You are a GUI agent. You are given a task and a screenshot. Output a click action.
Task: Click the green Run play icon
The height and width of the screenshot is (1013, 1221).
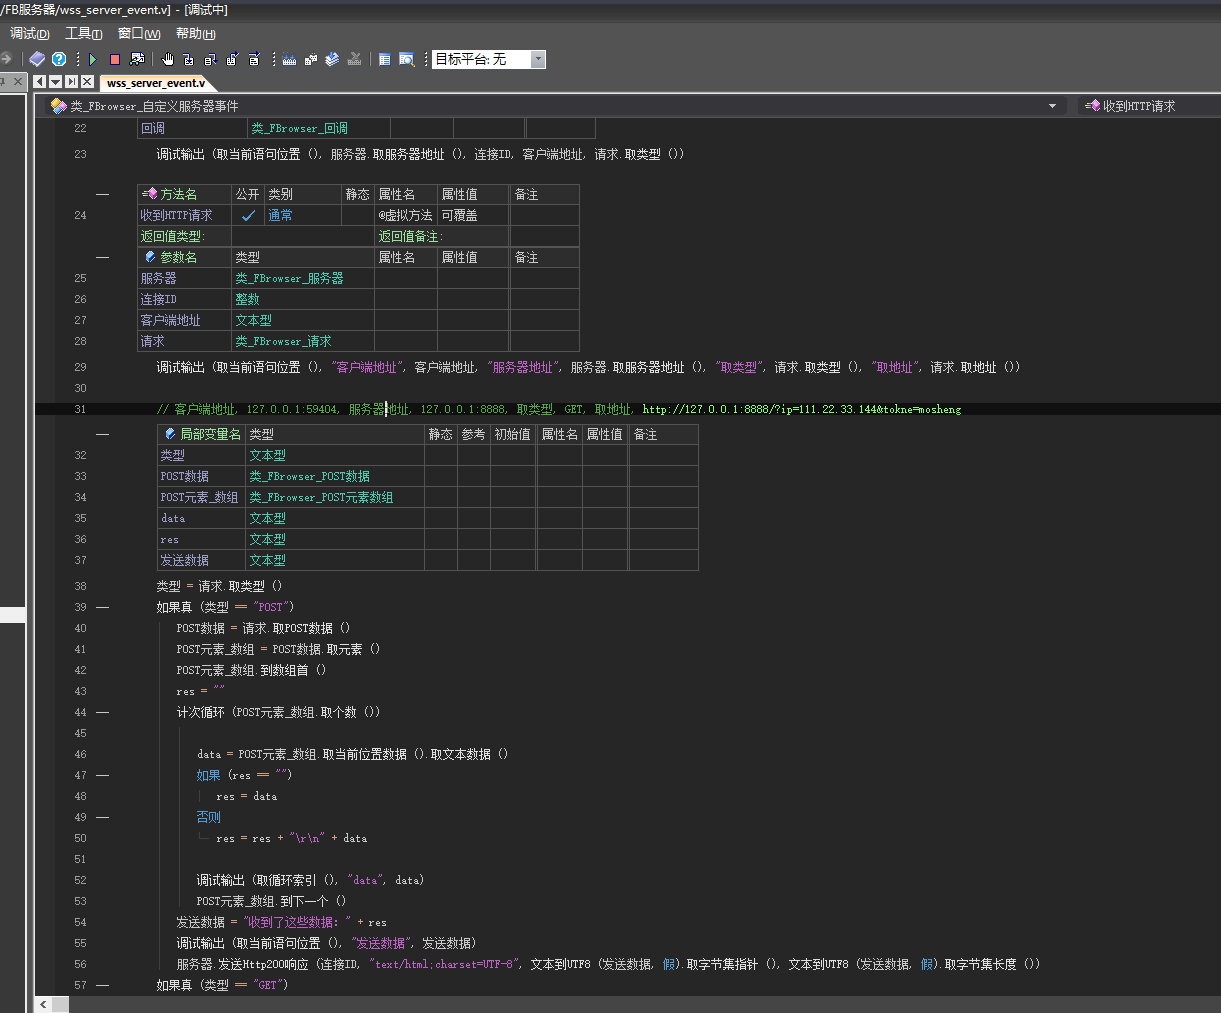coord(93,59)
